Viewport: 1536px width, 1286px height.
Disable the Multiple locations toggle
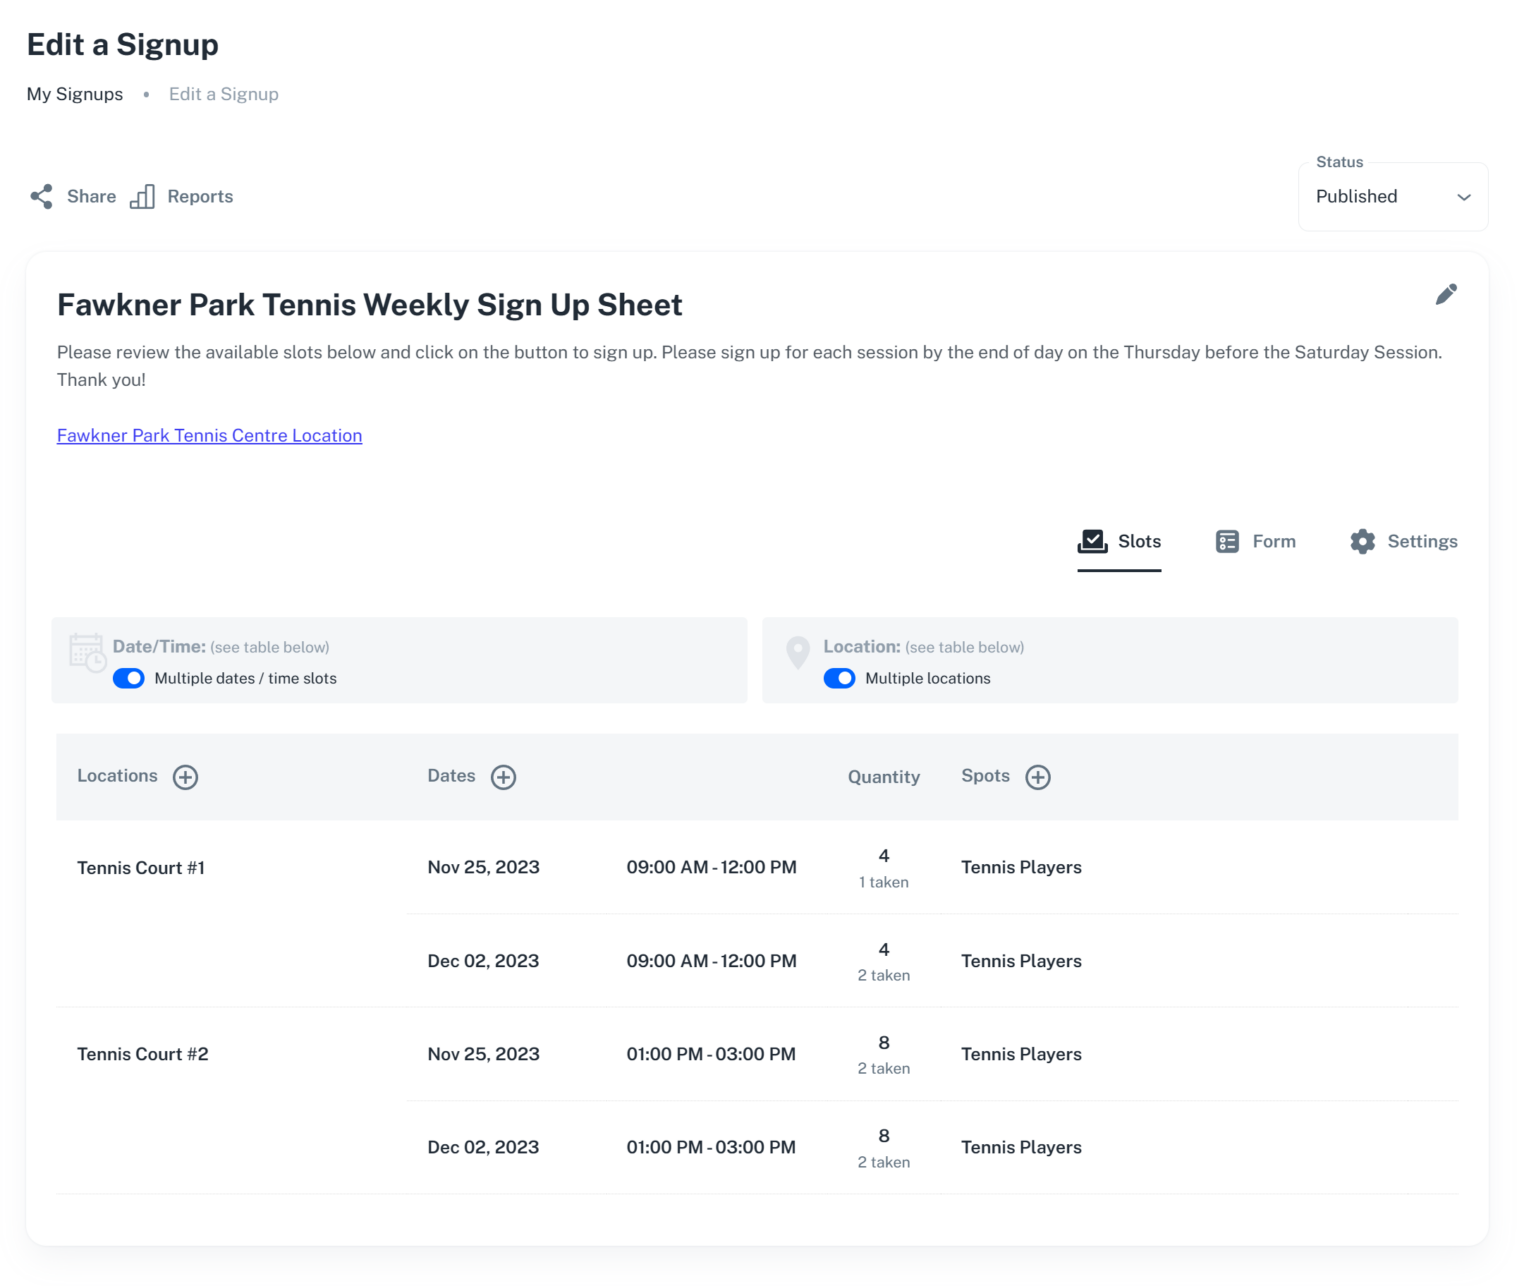tap(839, 678)
